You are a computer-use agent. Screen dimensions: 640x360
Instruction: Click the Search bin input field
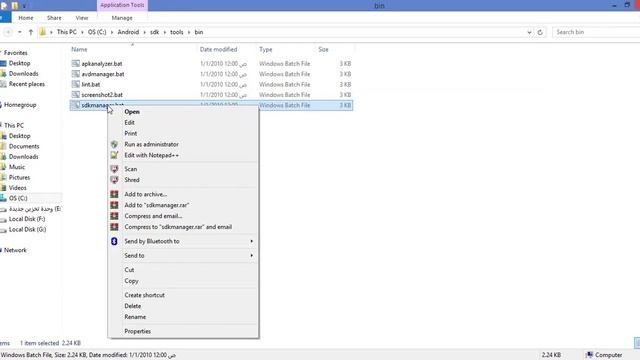click(x=596, y=32)
